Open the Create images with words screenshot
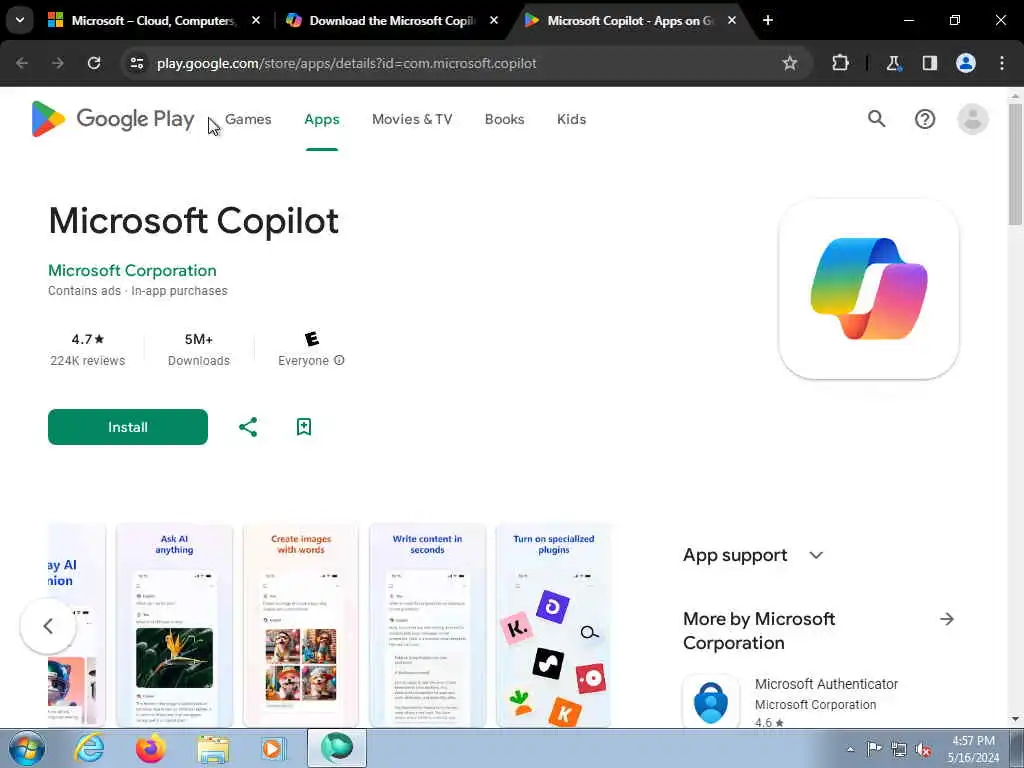 tap(301, 626)
